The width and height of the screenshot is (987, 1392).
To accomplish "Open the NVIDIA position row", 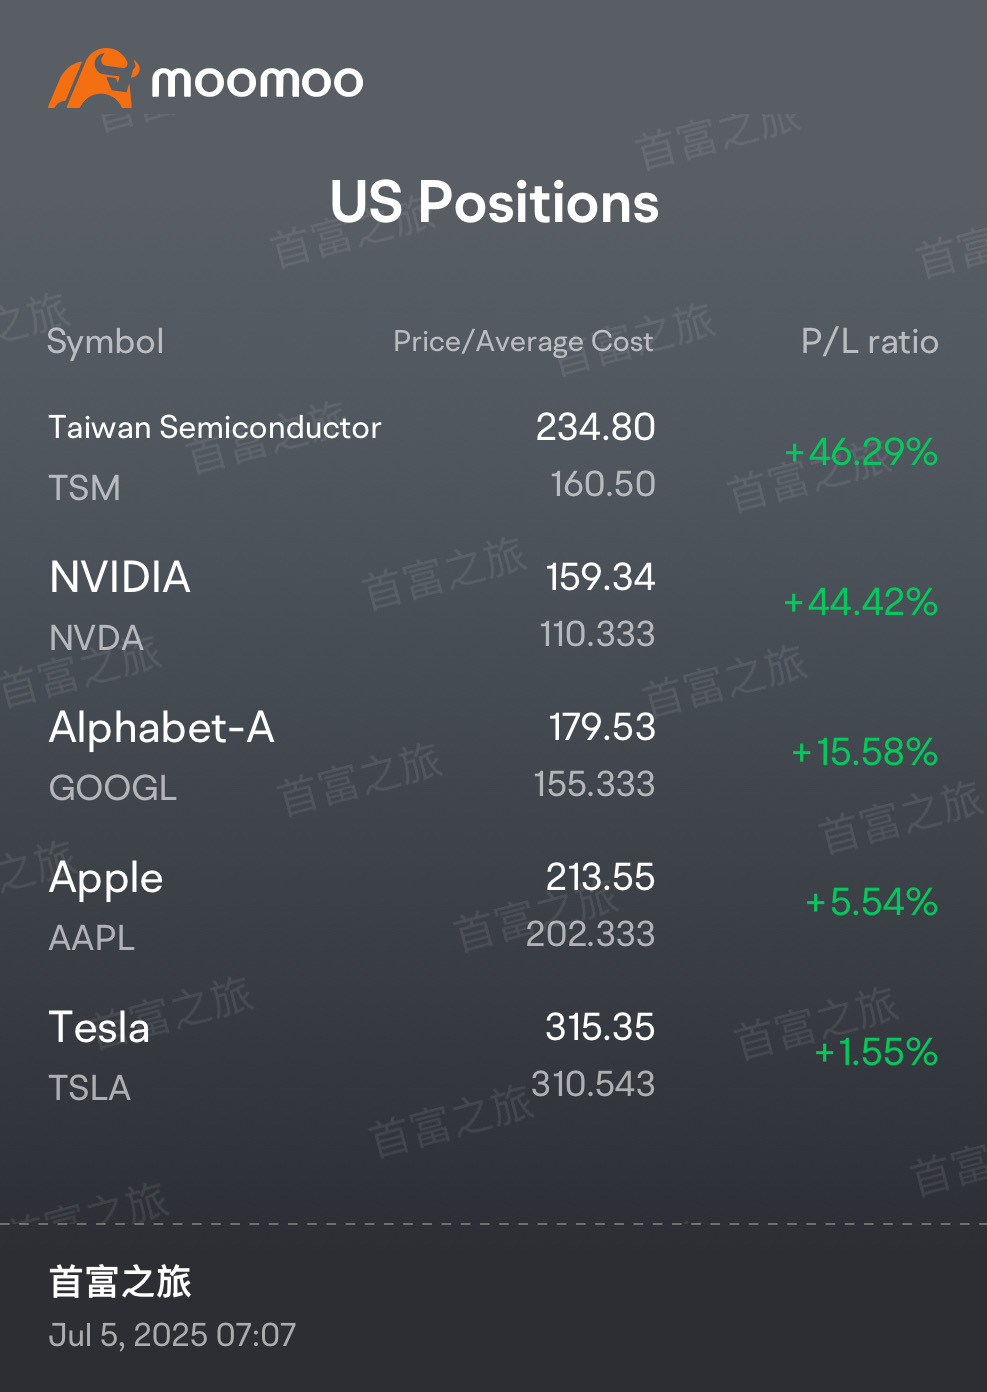I will pos(493,606).
